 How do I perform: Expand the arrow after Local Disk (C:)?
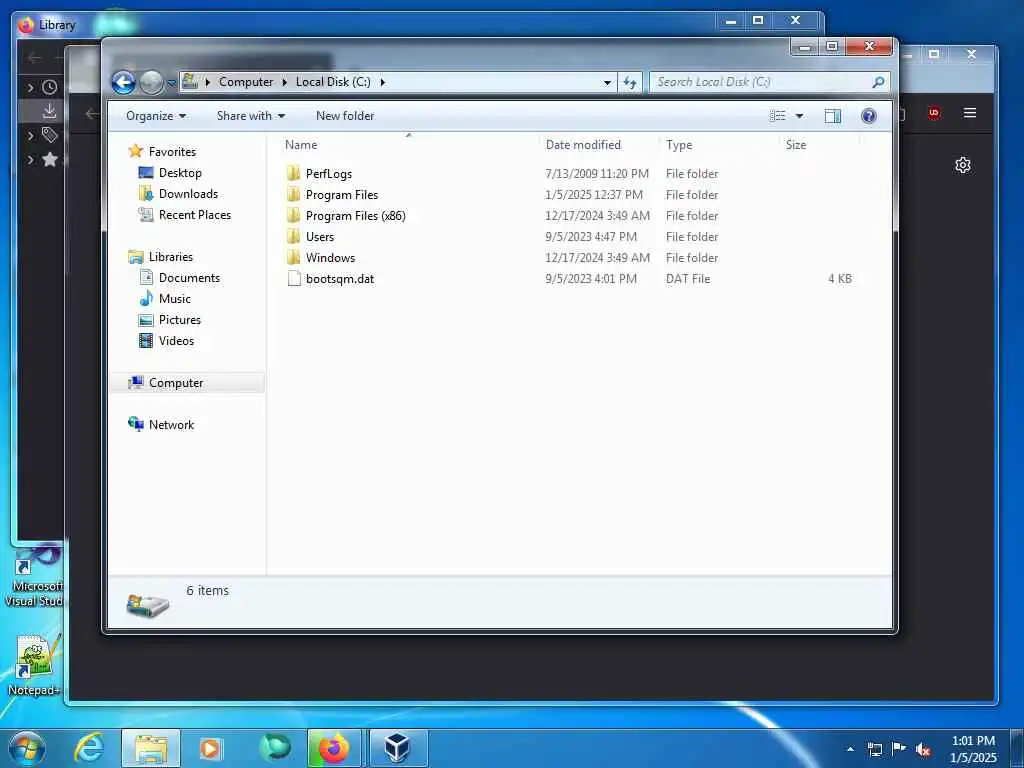coord(383,82)
